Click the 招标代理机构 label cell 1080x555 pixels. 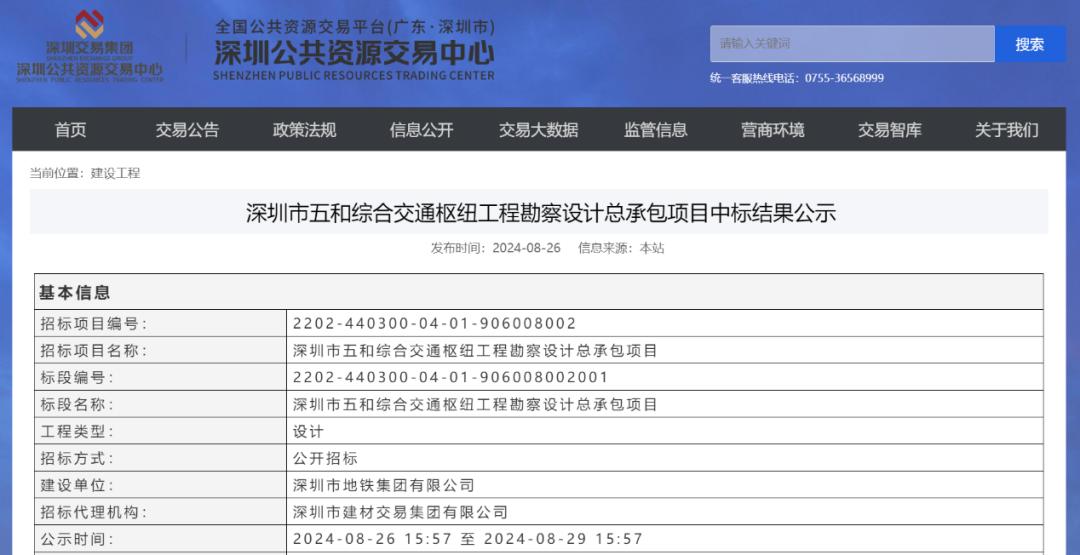point(160,512)
